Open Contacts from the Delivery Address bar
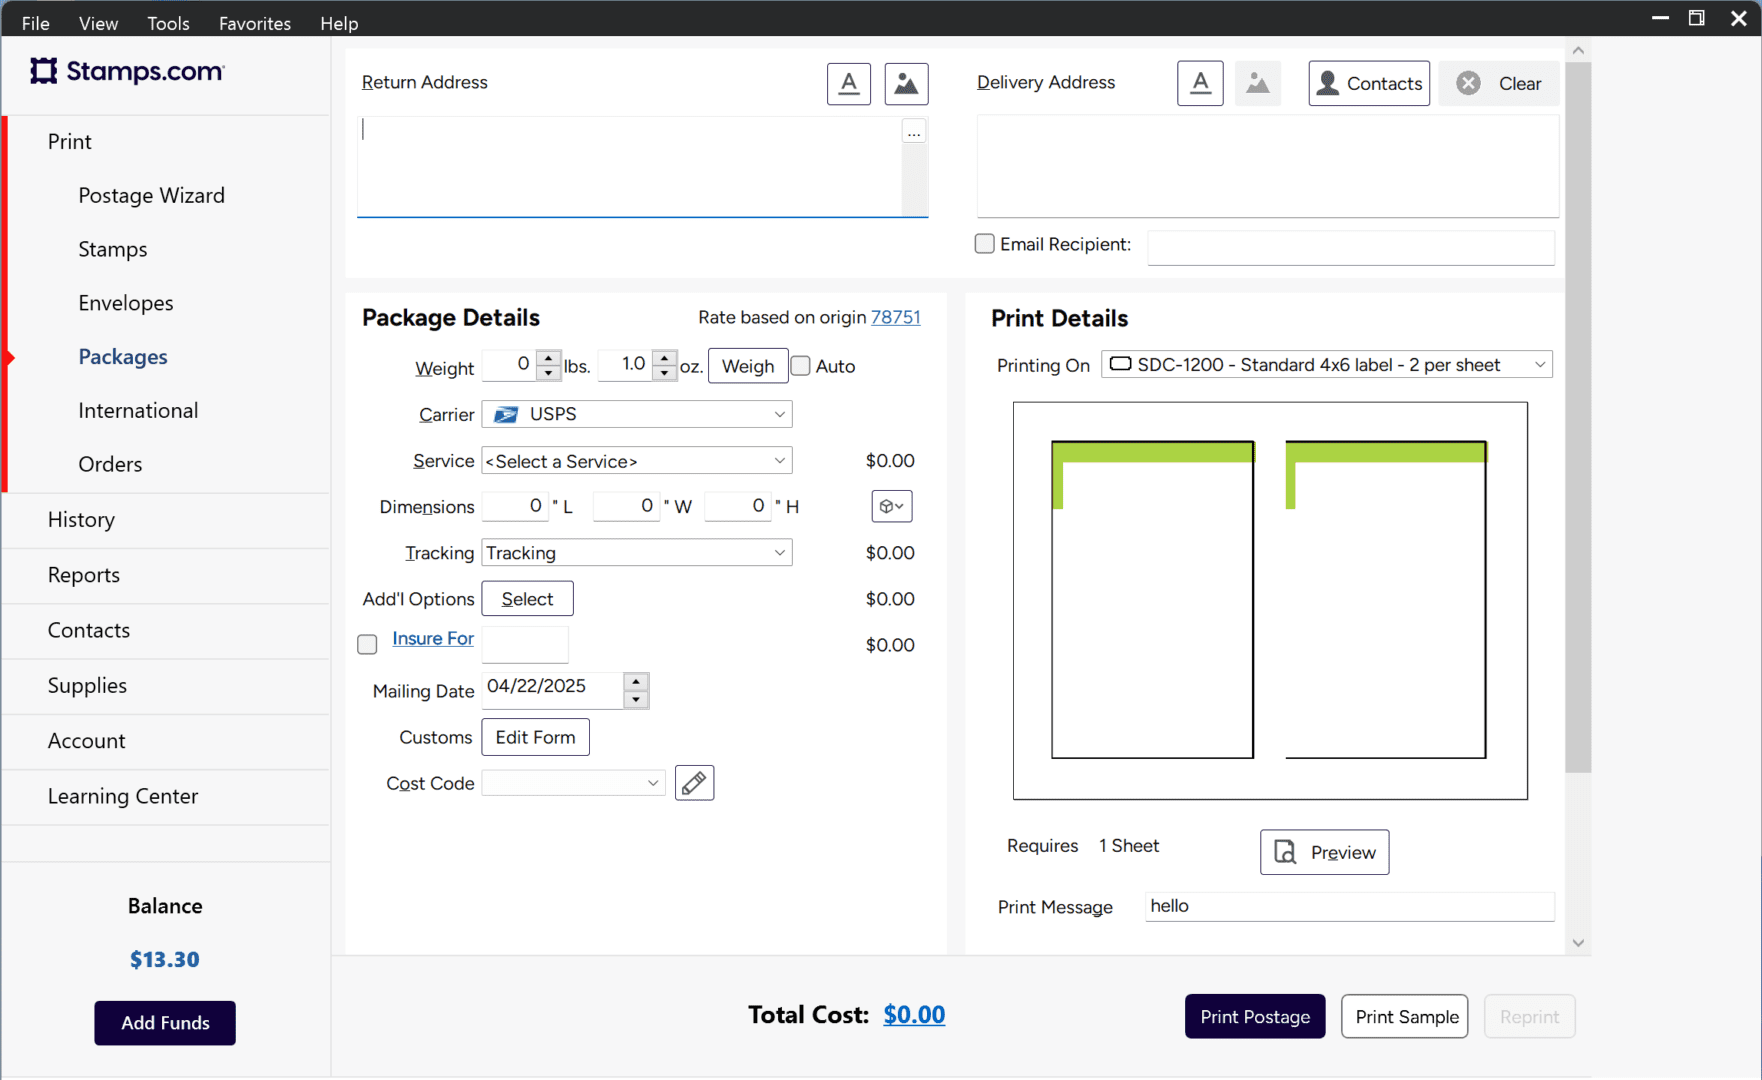Screen dimensions: 1762x1080 pyautogui.click(x=1369, y=83)
